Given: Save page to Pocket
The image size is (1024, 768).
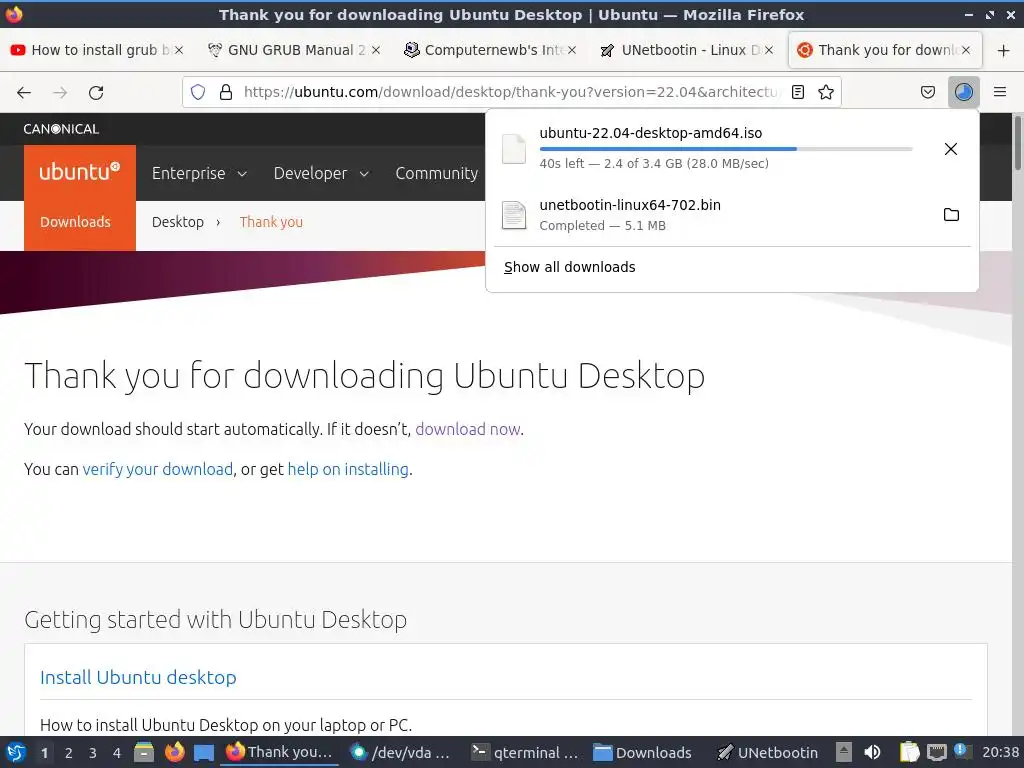Looking at the screenshot, I should (x=927, y=92).
